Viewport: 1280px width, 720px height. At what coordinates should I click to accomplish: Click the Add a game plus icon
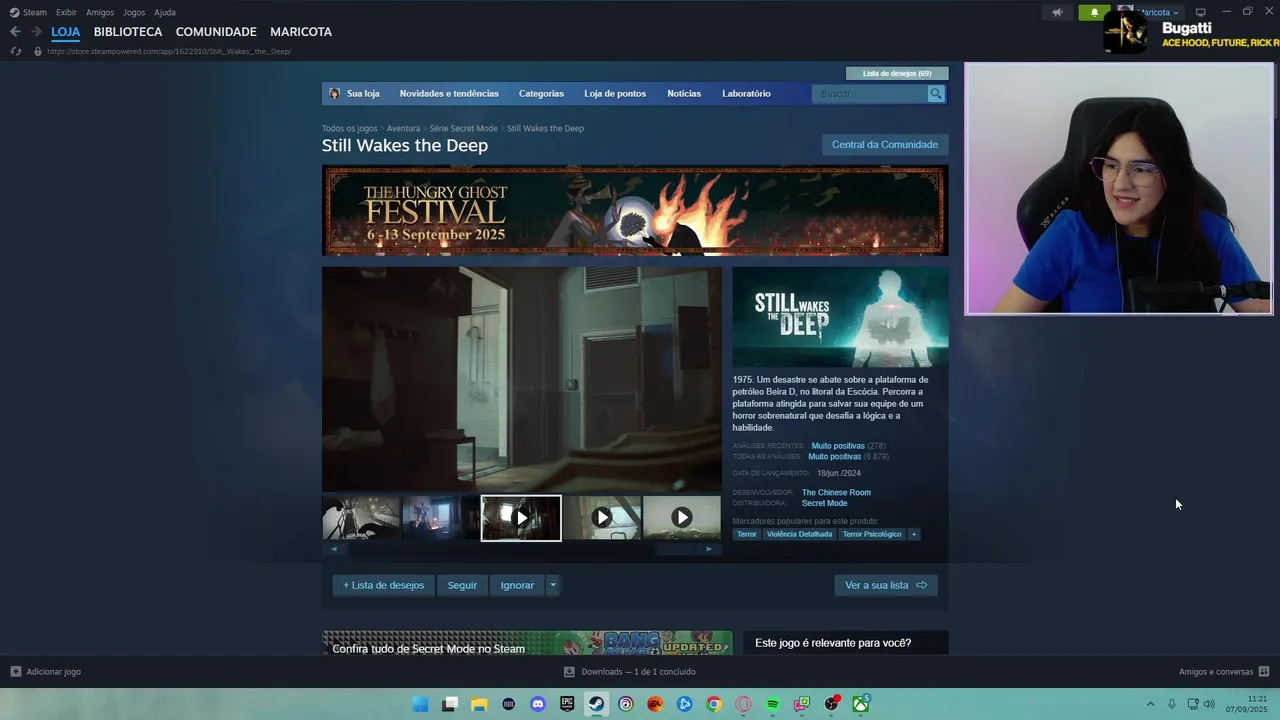(x=15, y=672)
